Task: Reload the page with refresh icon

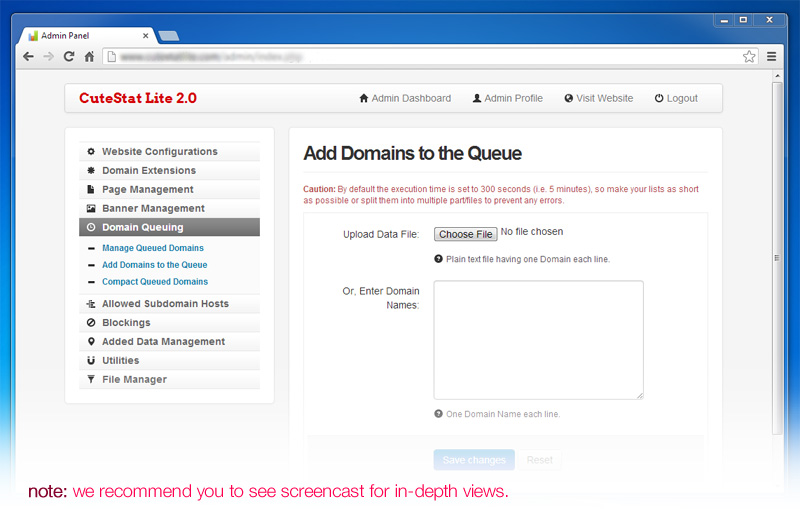Action: (x=69, y=57)
